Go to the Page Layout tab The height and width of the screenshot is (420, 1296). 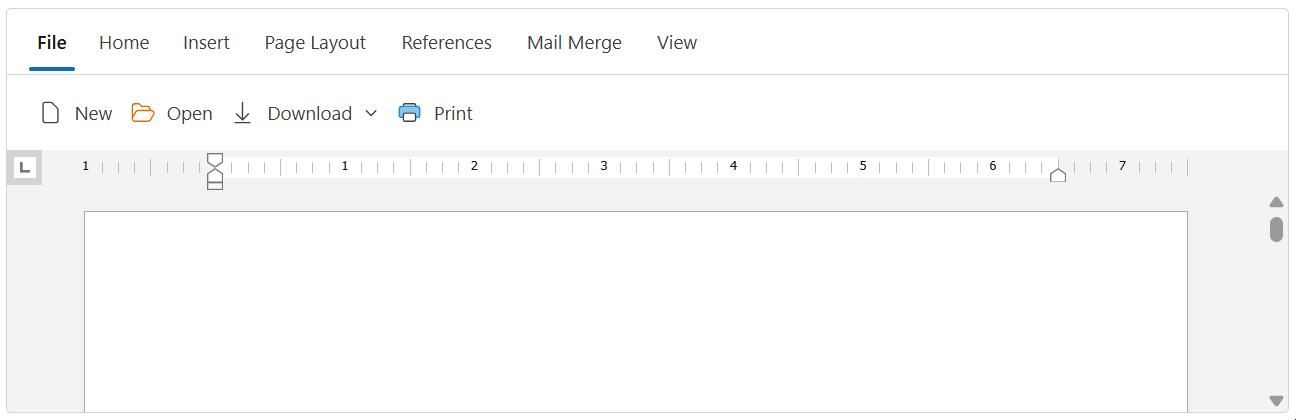pos(315,43)
